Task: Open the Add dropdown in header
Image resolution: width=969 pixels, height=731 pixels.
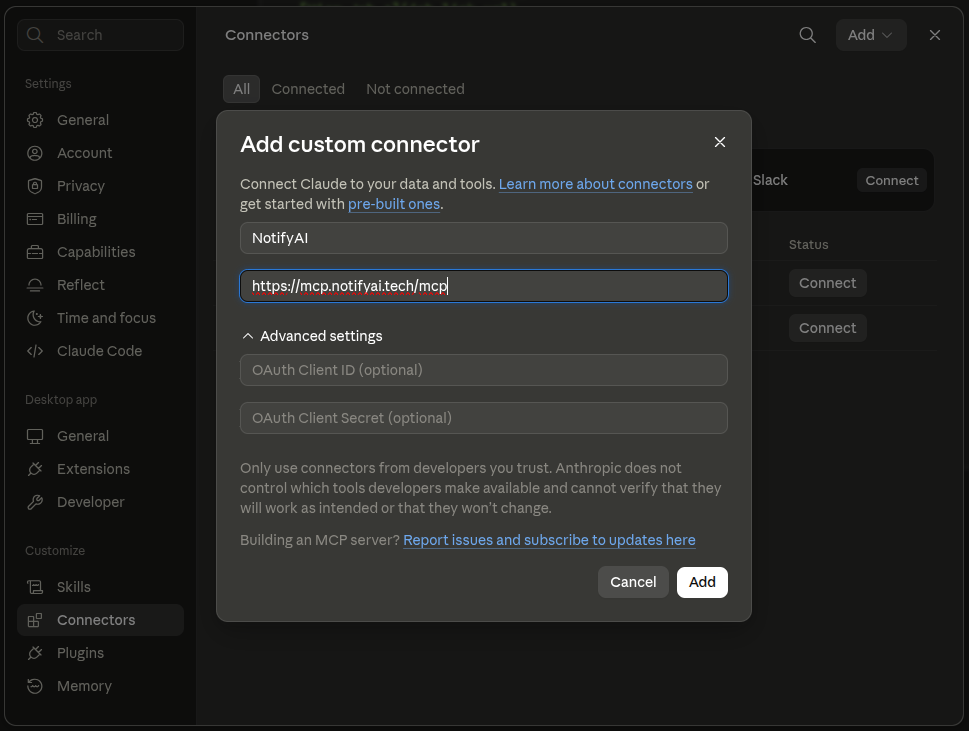Action: pos(871,35)
